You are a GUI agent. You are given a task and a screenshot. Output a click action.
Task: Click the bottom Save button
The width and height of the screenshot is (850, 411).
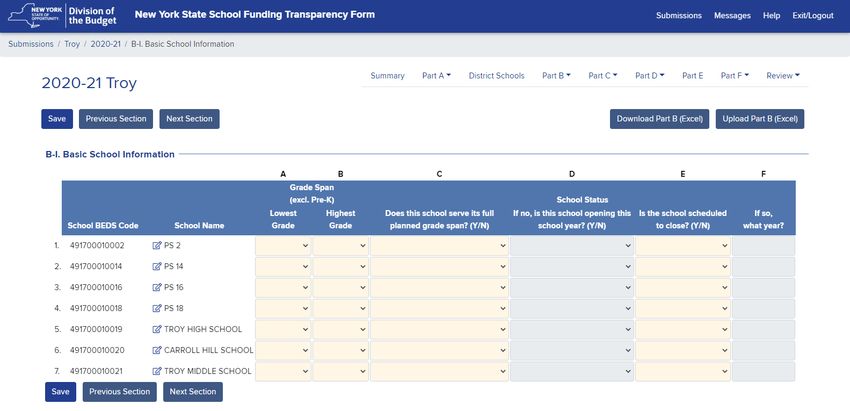60,391
